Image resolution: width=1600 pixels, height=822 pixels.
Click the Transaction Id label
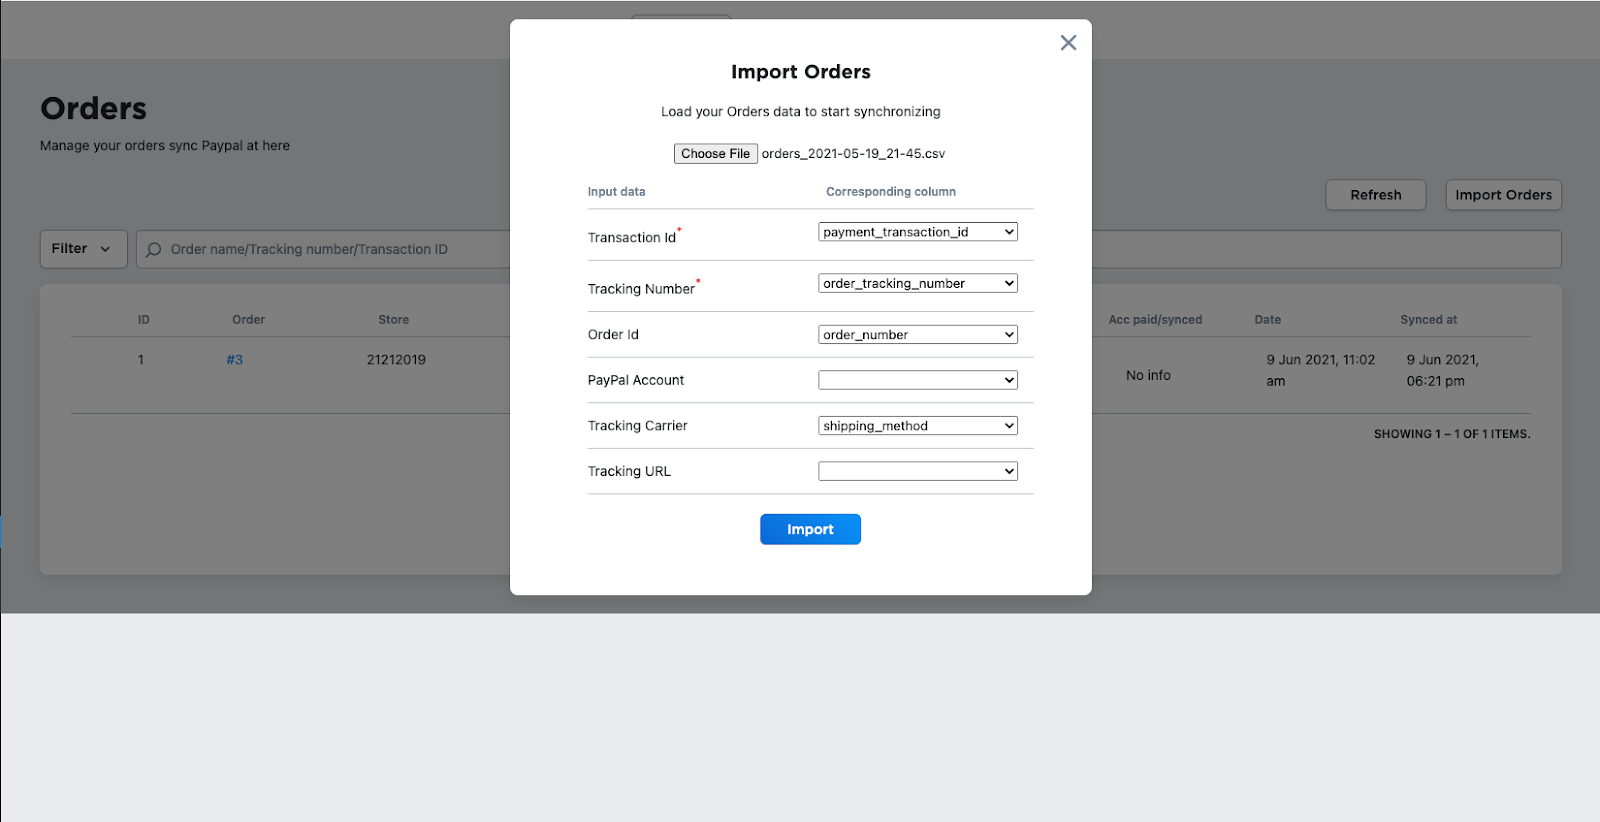point(632,238)
